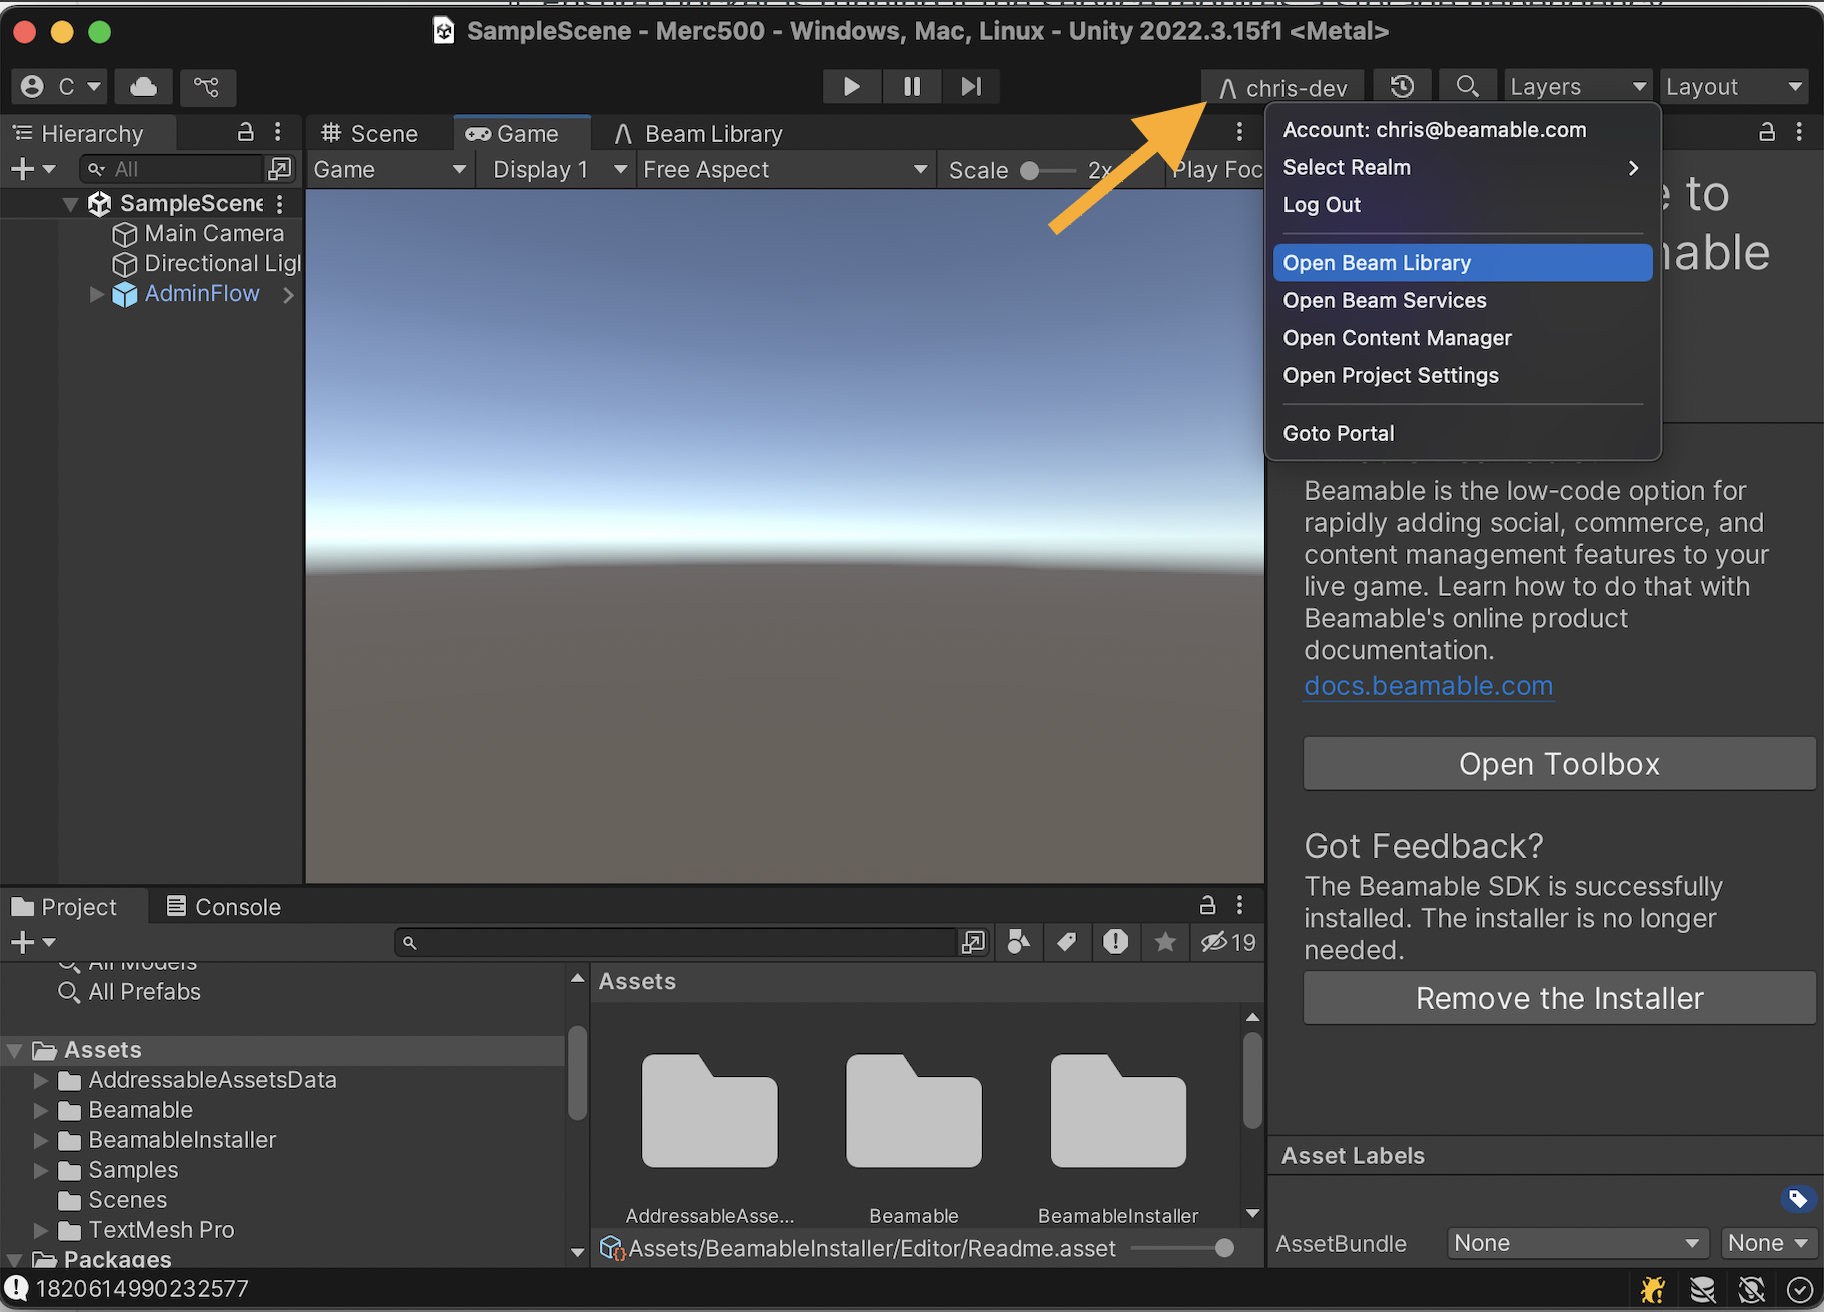Choose Goto Portal menu item
The height and width of the screenshot is (1312, 1824).
pos(1462,433)
